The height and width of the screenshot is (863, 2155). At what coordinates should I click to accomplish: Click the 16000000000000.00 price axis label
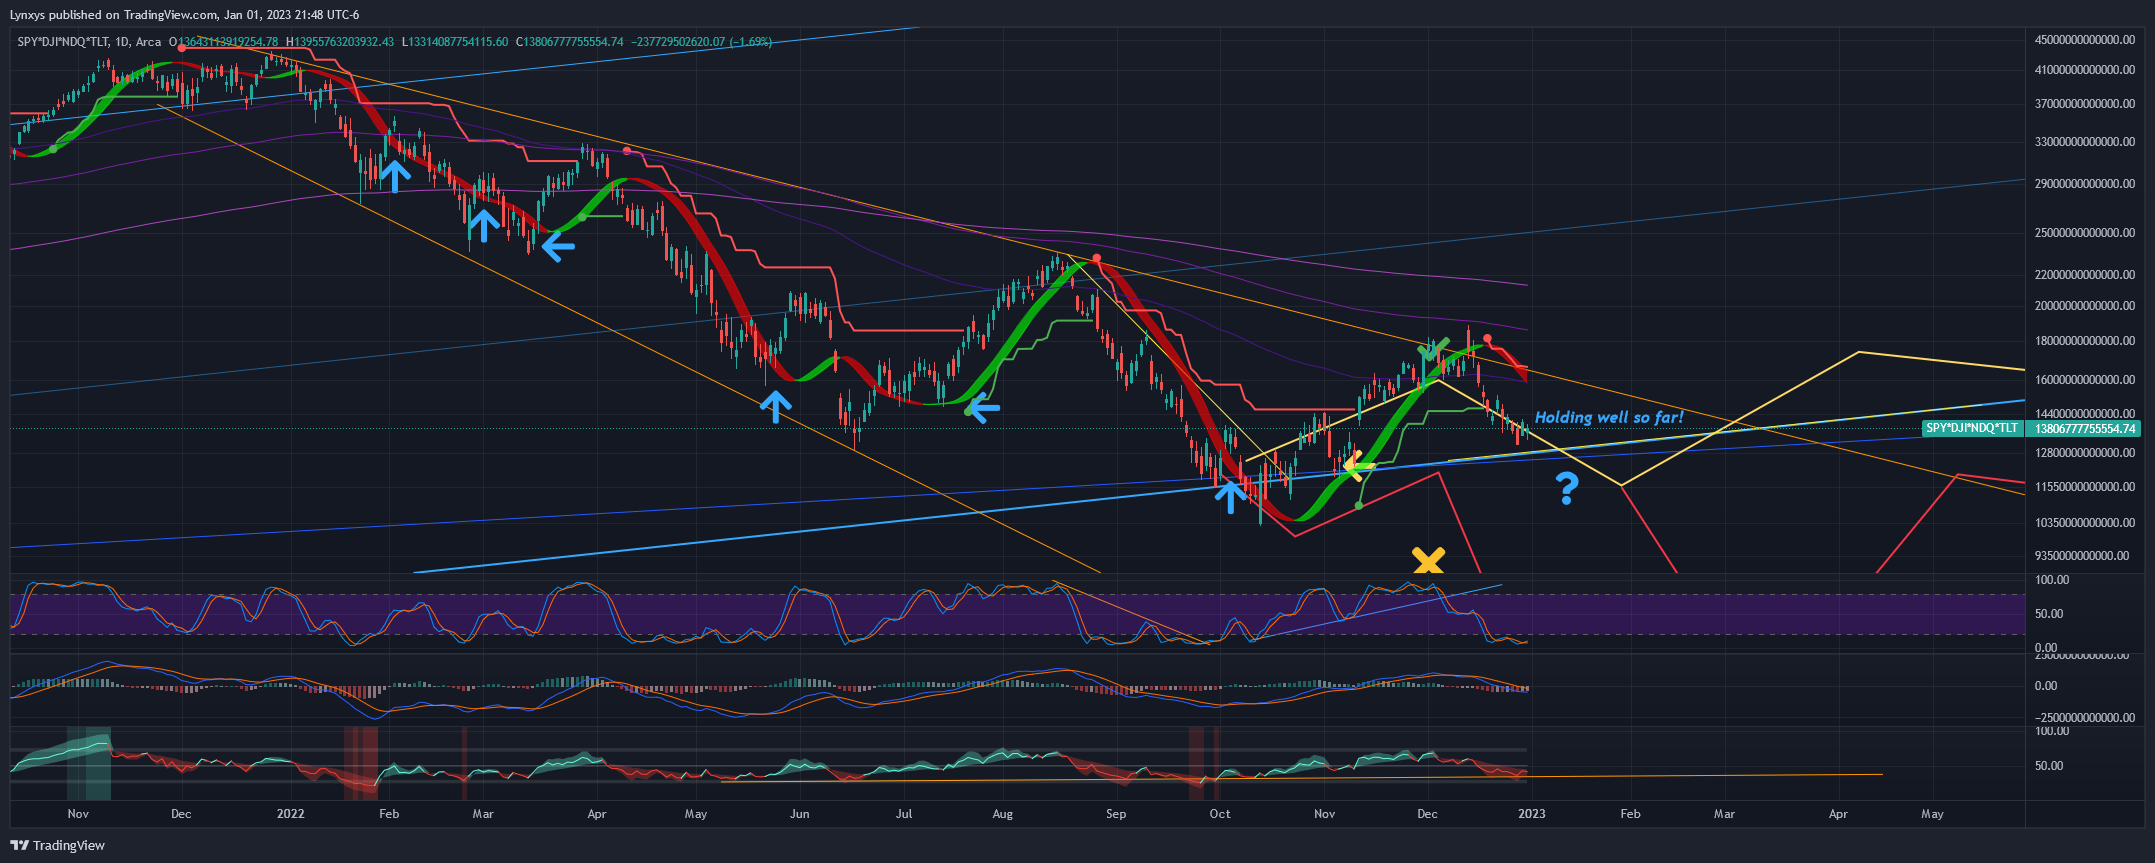coord(2084,380)
